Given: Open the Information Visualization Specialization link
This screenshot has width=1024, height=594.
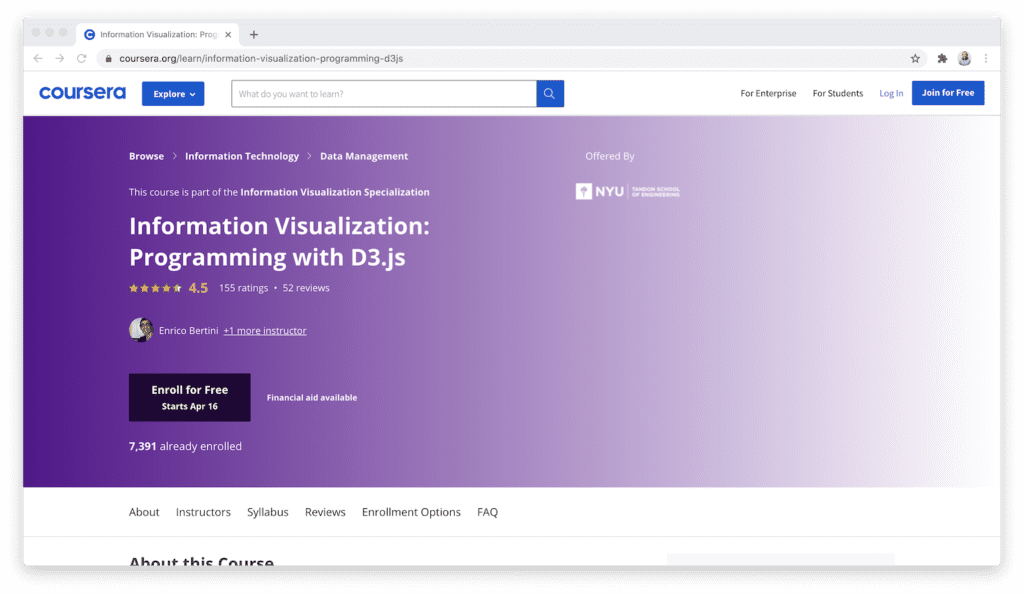Looking at the screenshot, I should [x=335, y=192].
